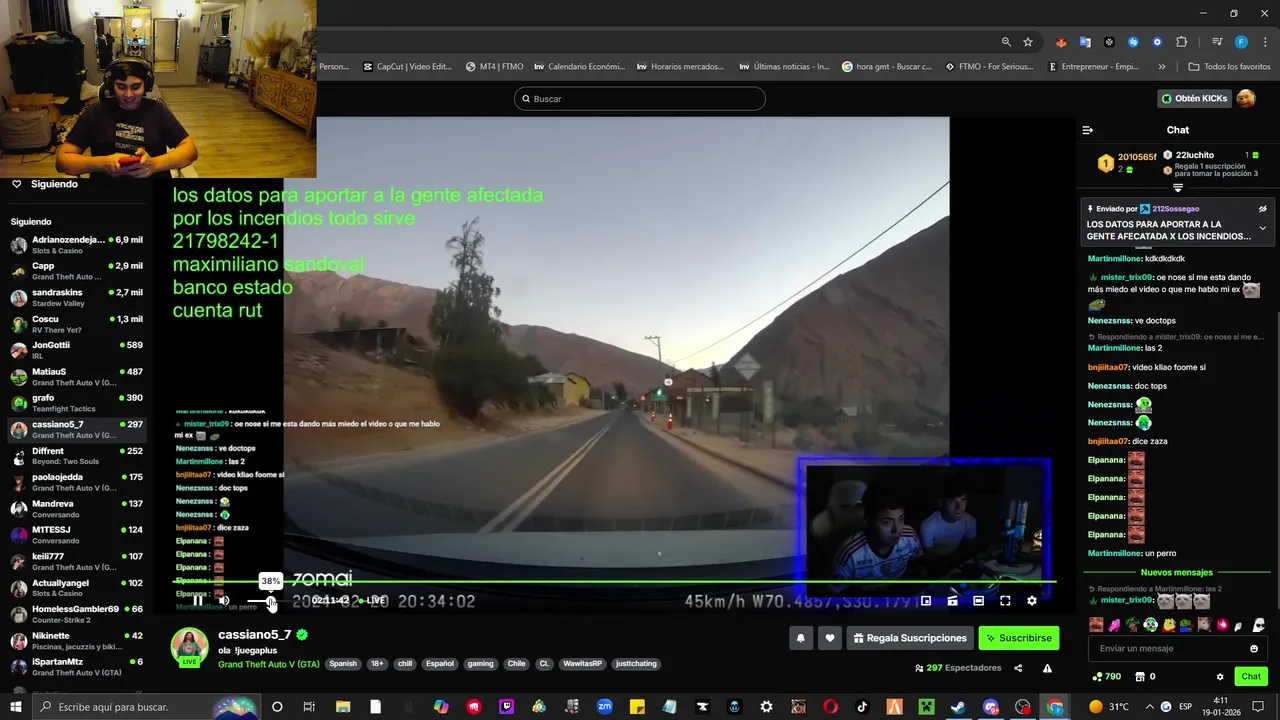The height and width of the screenshot is (720, 1280).
Task: Open hora gmt Google search bookmark
Action: click(x=887, y=67)
